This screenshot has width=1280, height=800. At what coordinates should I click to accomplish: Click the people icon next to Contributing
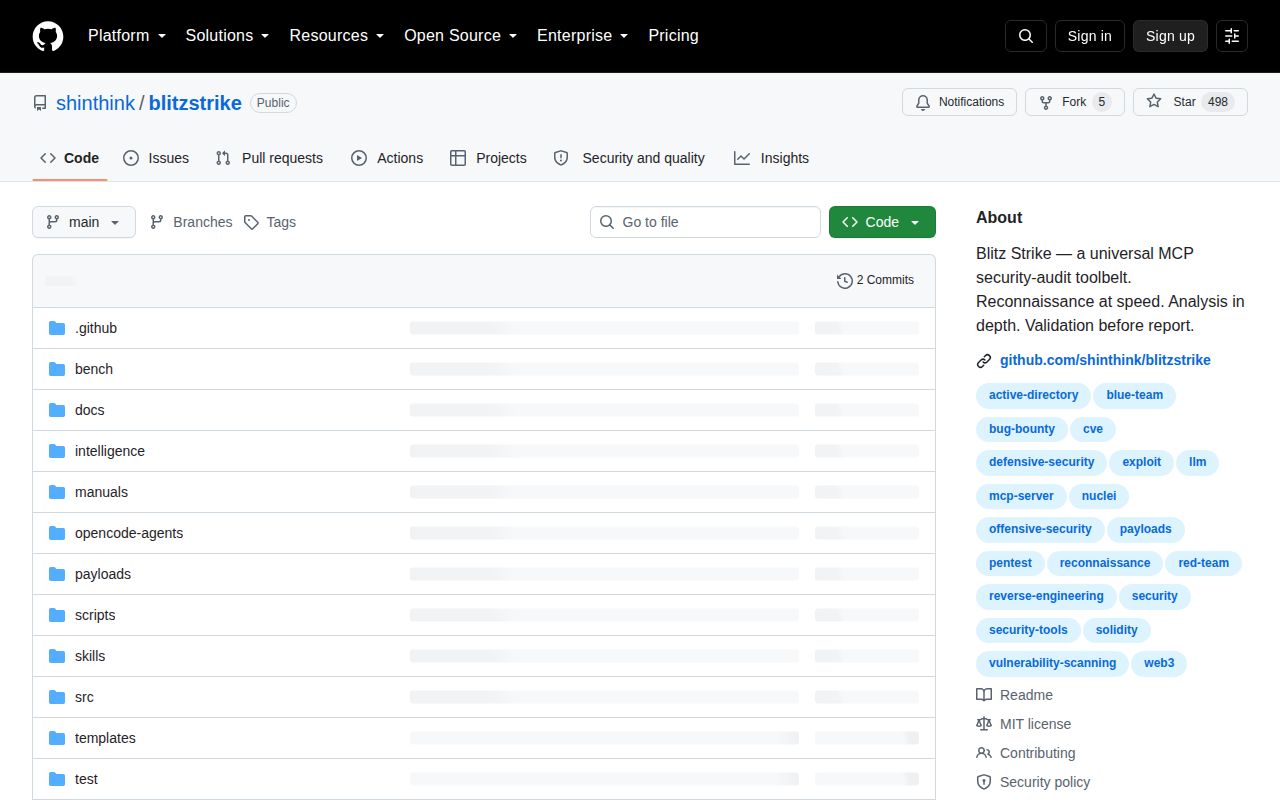(984, 753)
